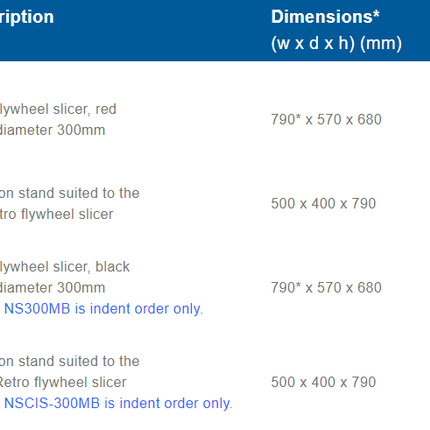This screenshot has width=430, height=430.
Task: Select the (w x d x h) (mm) subheader
Action: tap(336, 43)
